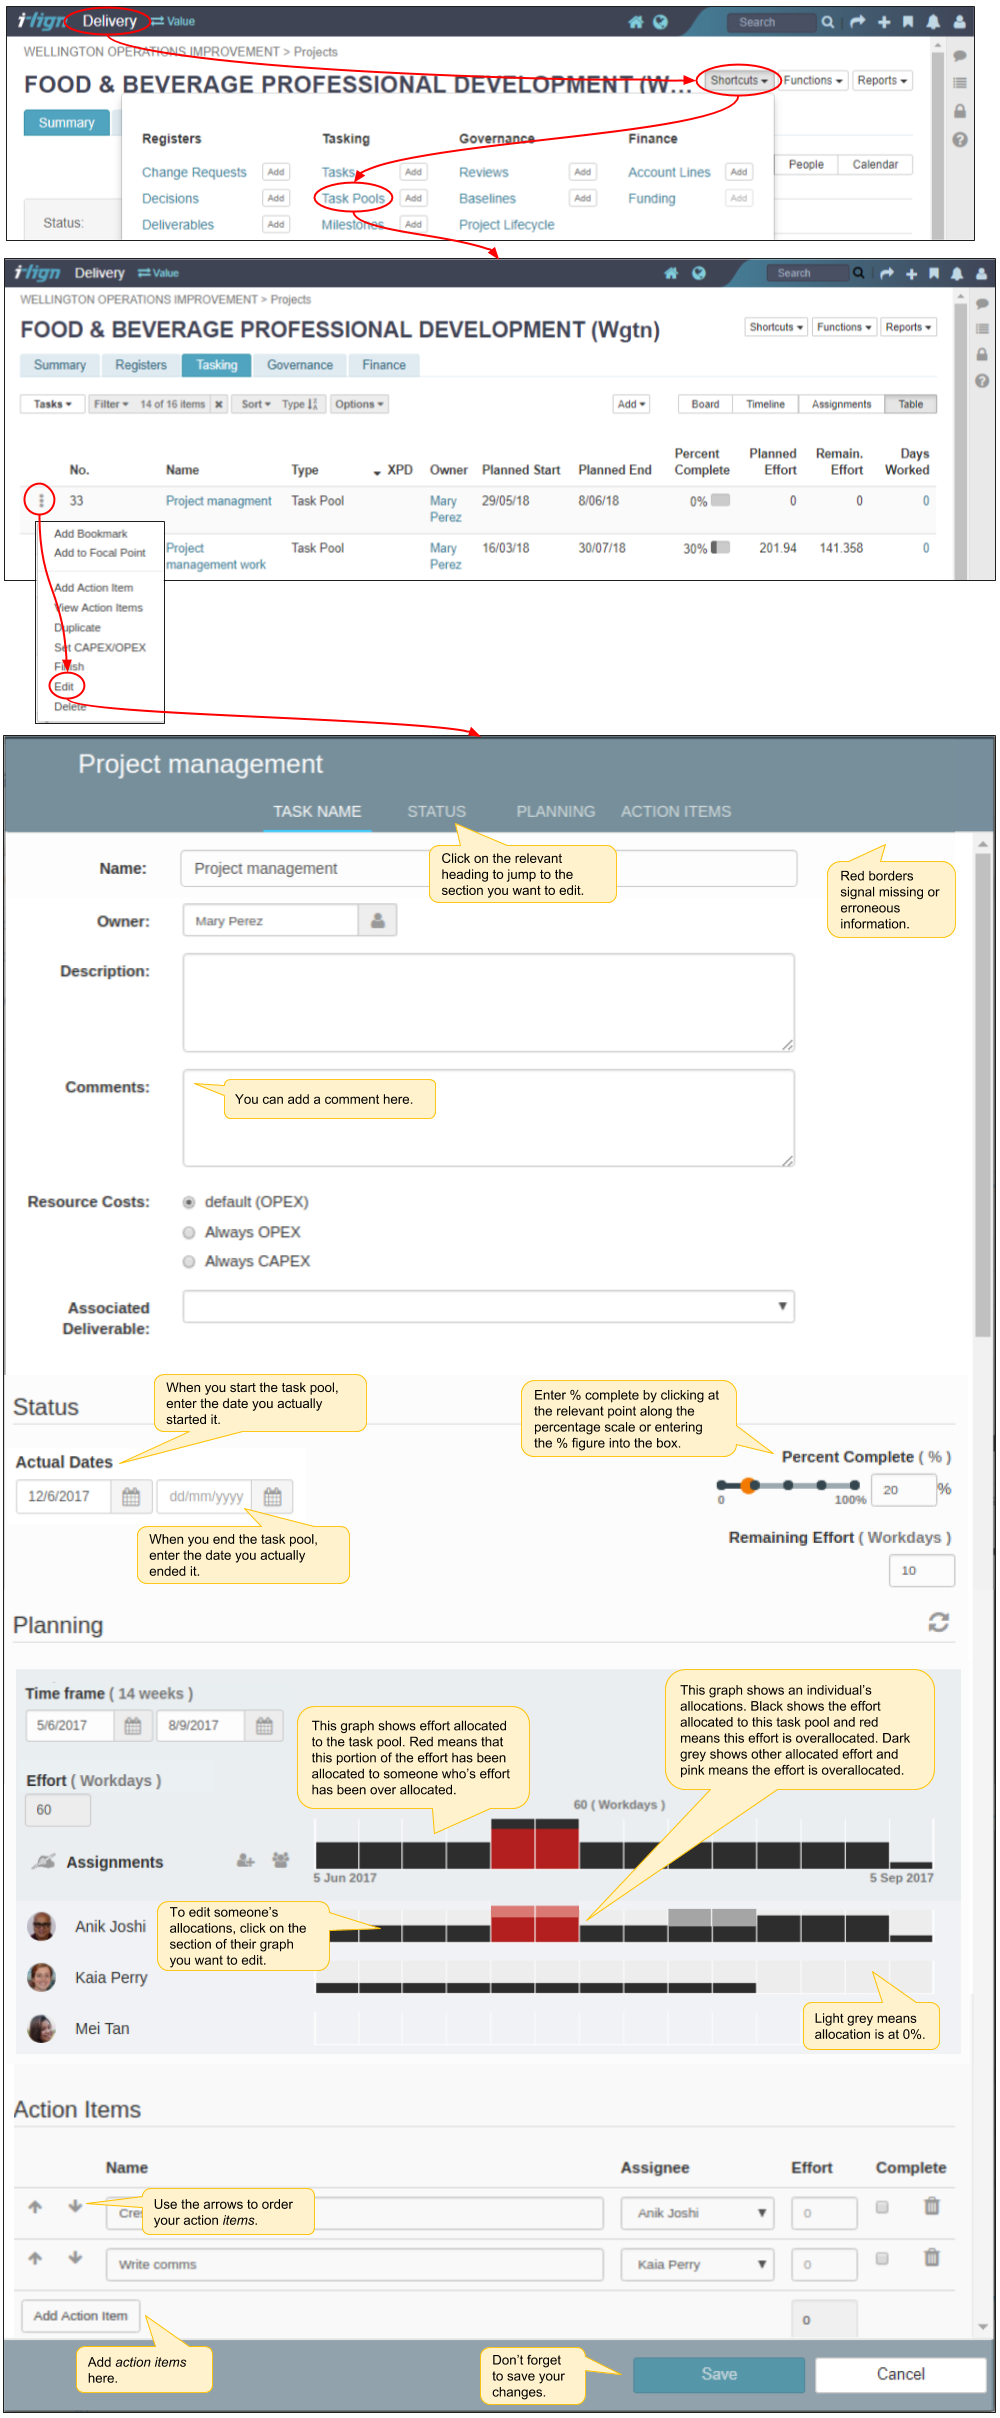
Task: Select Always OPEX radio option
Action: coord(189,1232)
